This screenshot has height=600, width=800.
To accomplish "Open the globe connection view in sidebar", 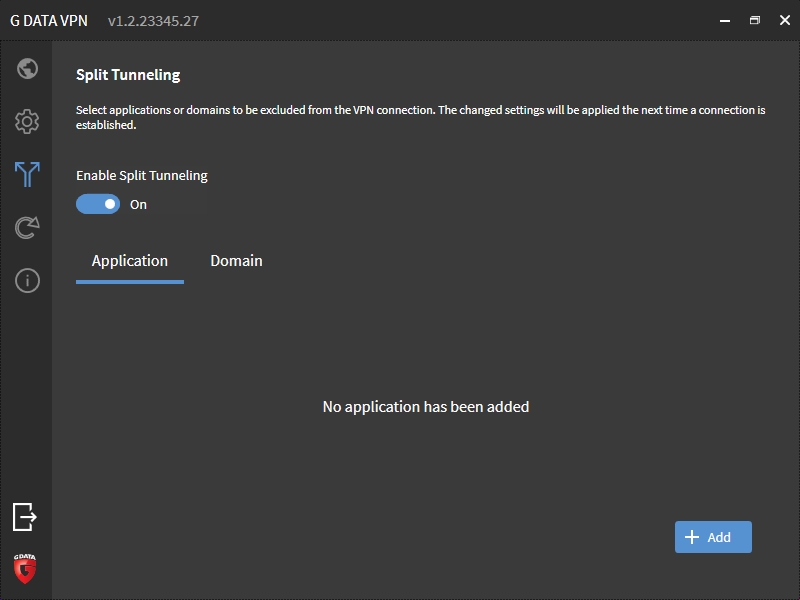I will 27,69.
